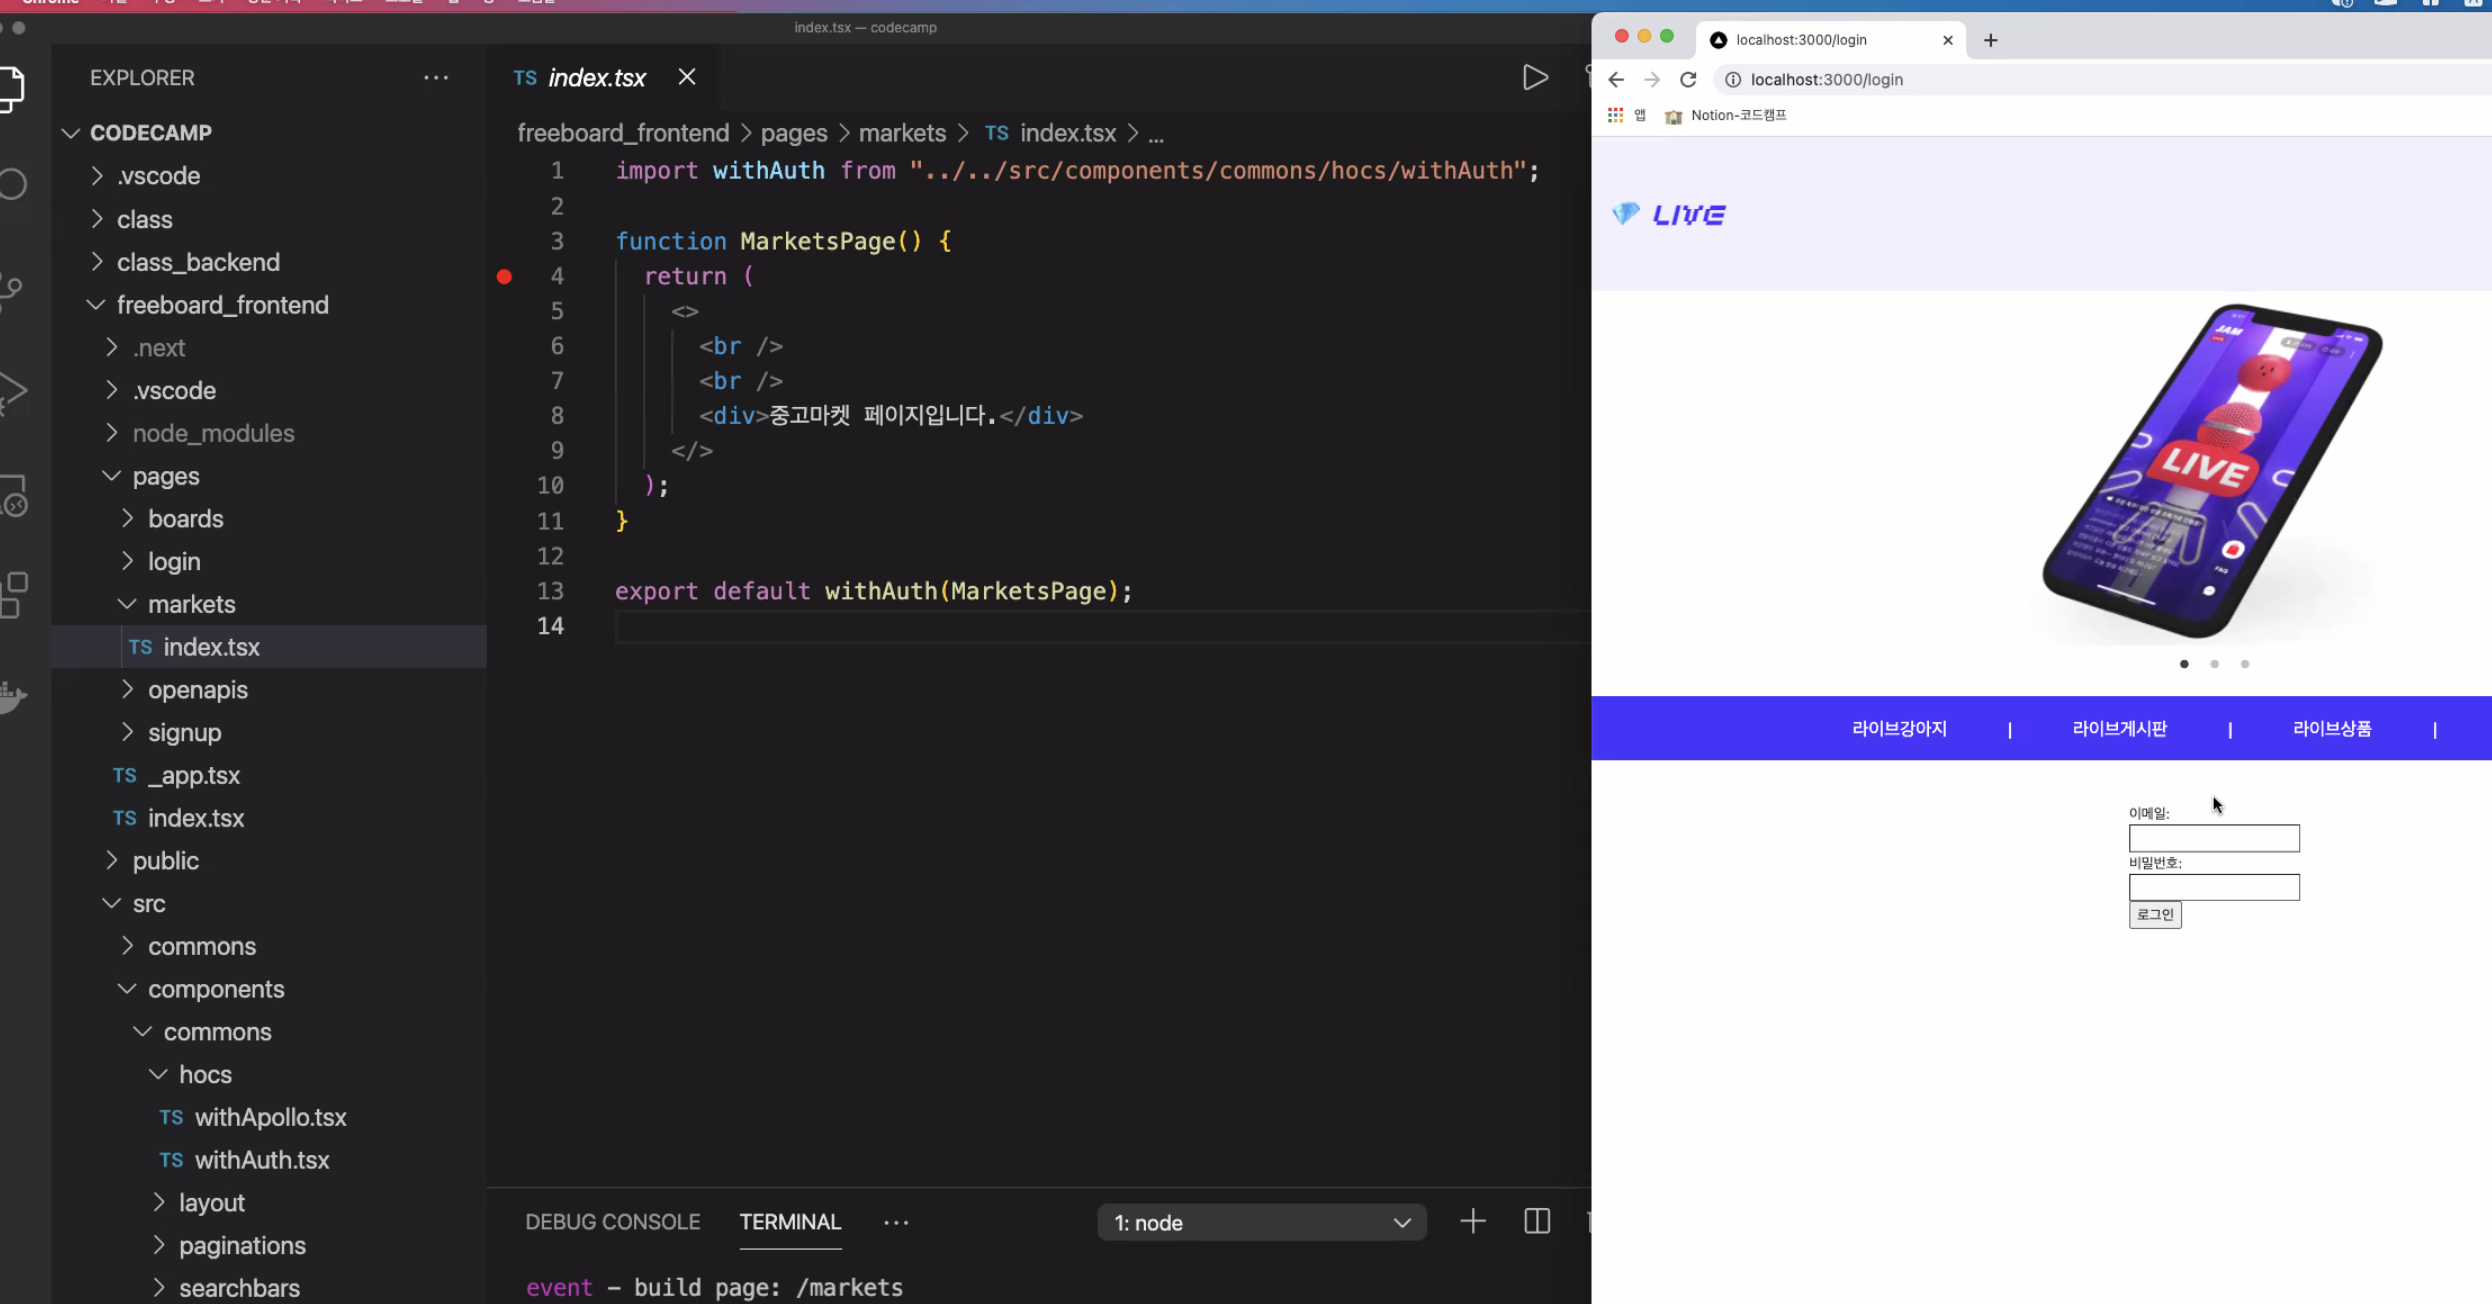Viewport: 2492px width, 1304px height.
Task: Collapse the markets folder
Action: 191,604
